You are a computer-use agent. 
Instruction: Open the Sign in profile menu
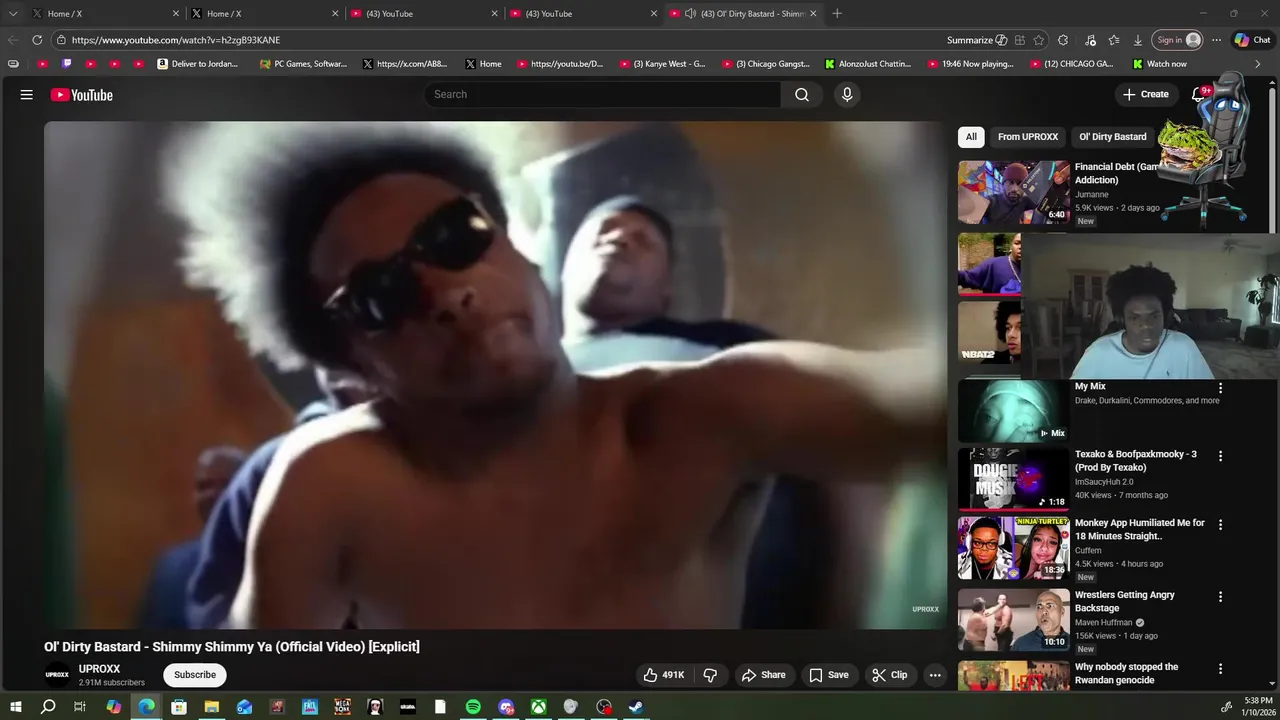pyautogui.click(x=1178, y=40)
